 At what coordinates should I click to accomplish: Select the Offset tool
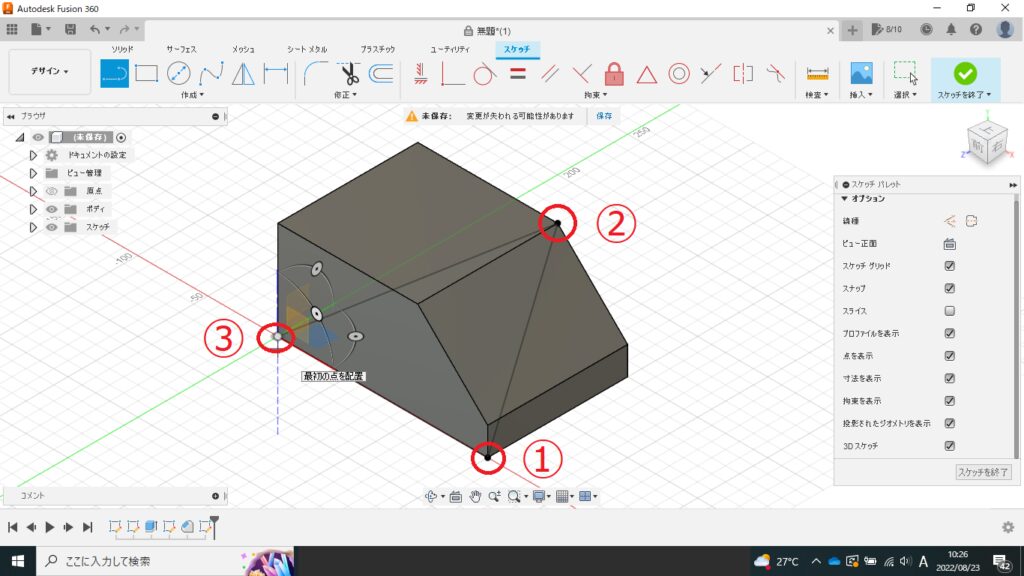click(x=381, y=74)
